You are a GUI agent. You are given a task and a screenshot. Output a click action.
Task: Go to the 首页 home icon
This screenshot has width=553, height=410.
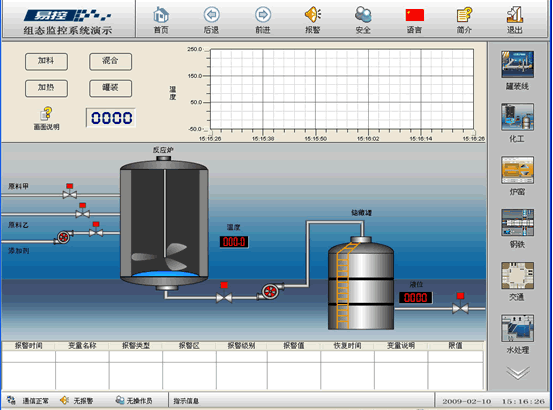pos(161,15)
